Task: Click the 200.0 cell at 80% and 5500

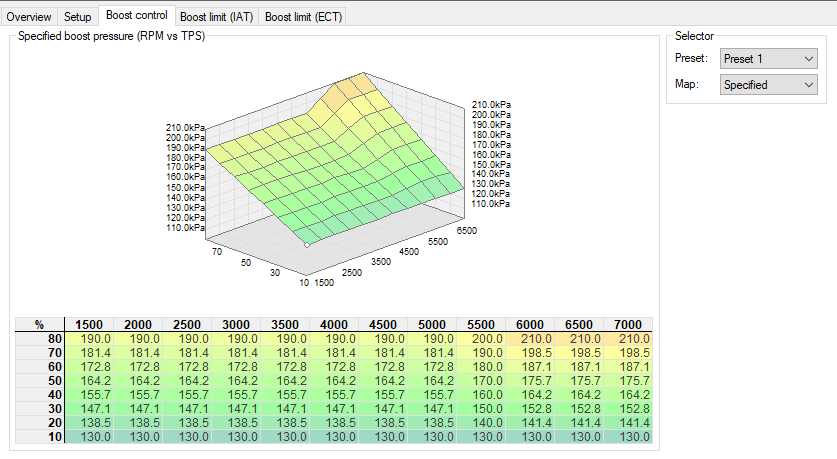Action: (481, 339)
